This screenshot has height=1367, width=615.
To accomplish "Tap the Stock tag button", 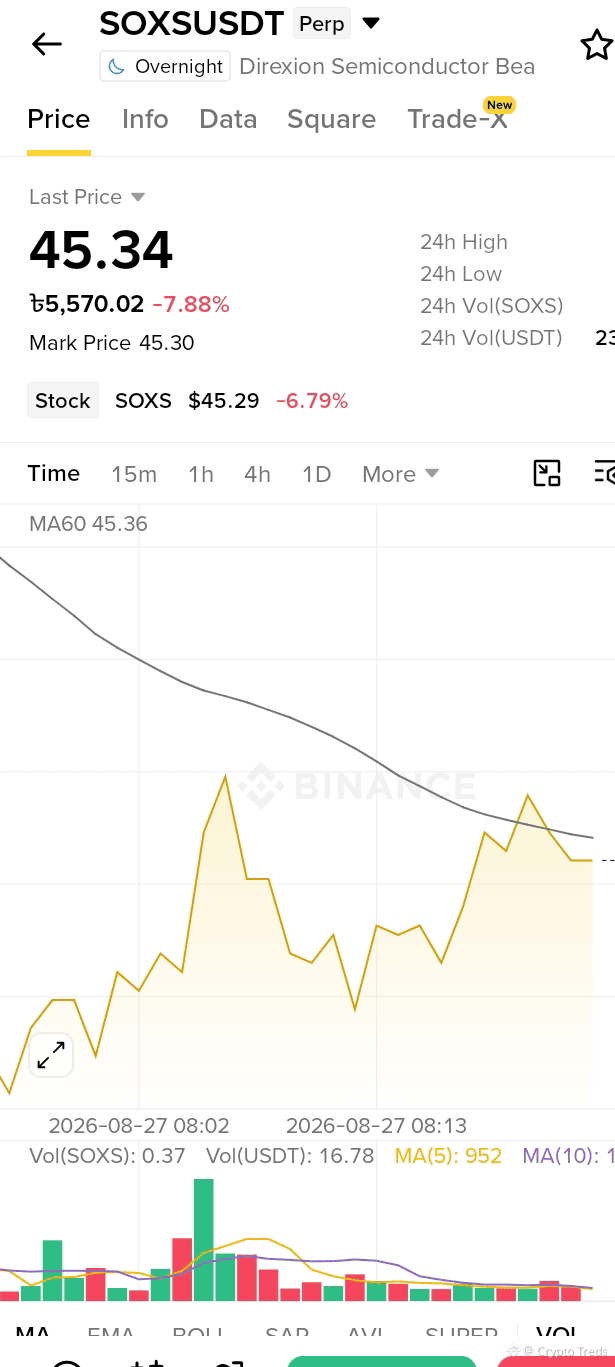I will (x=63, y=401).
